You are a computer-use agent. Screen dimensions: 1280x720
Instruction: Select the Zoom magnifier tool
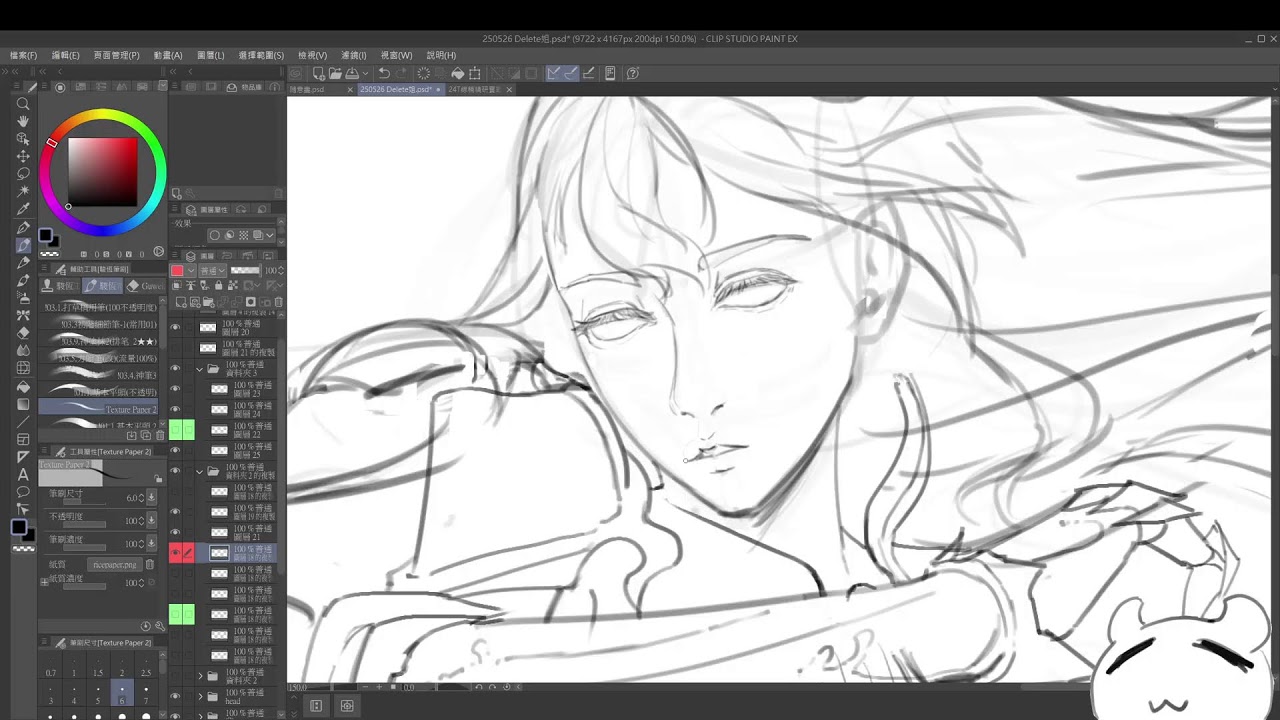(x=23, y=103)
